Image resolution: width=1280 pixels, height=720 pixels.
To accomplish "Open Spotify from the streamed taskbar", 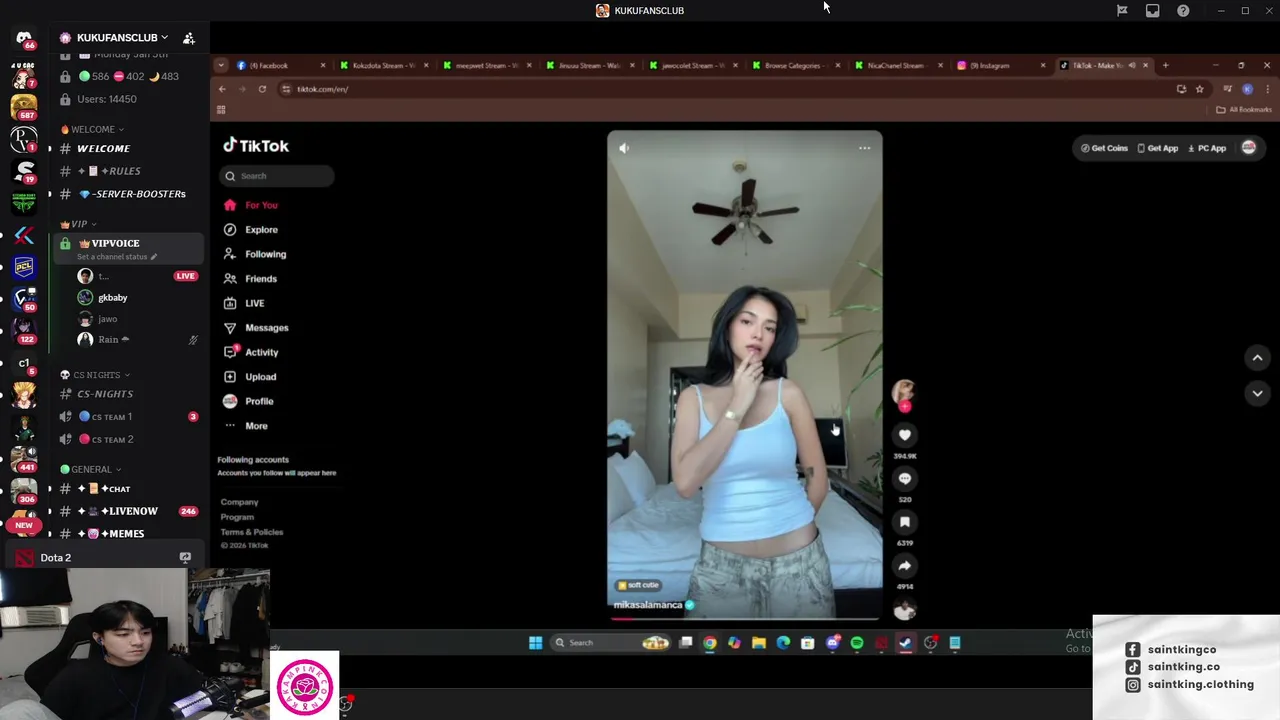I will click(x=857, y=643).
